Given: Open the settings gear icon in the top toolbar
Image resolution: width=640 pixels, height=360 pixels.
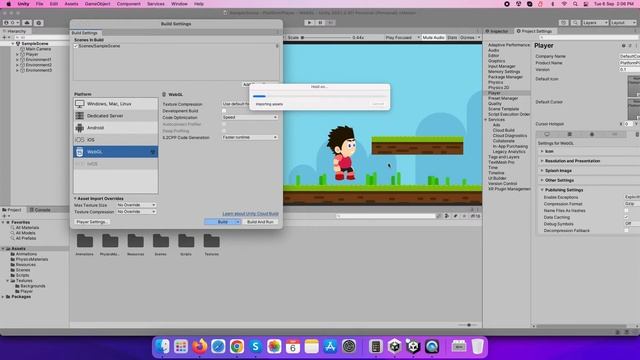Looking at the screenshot, I should [39, 23].
